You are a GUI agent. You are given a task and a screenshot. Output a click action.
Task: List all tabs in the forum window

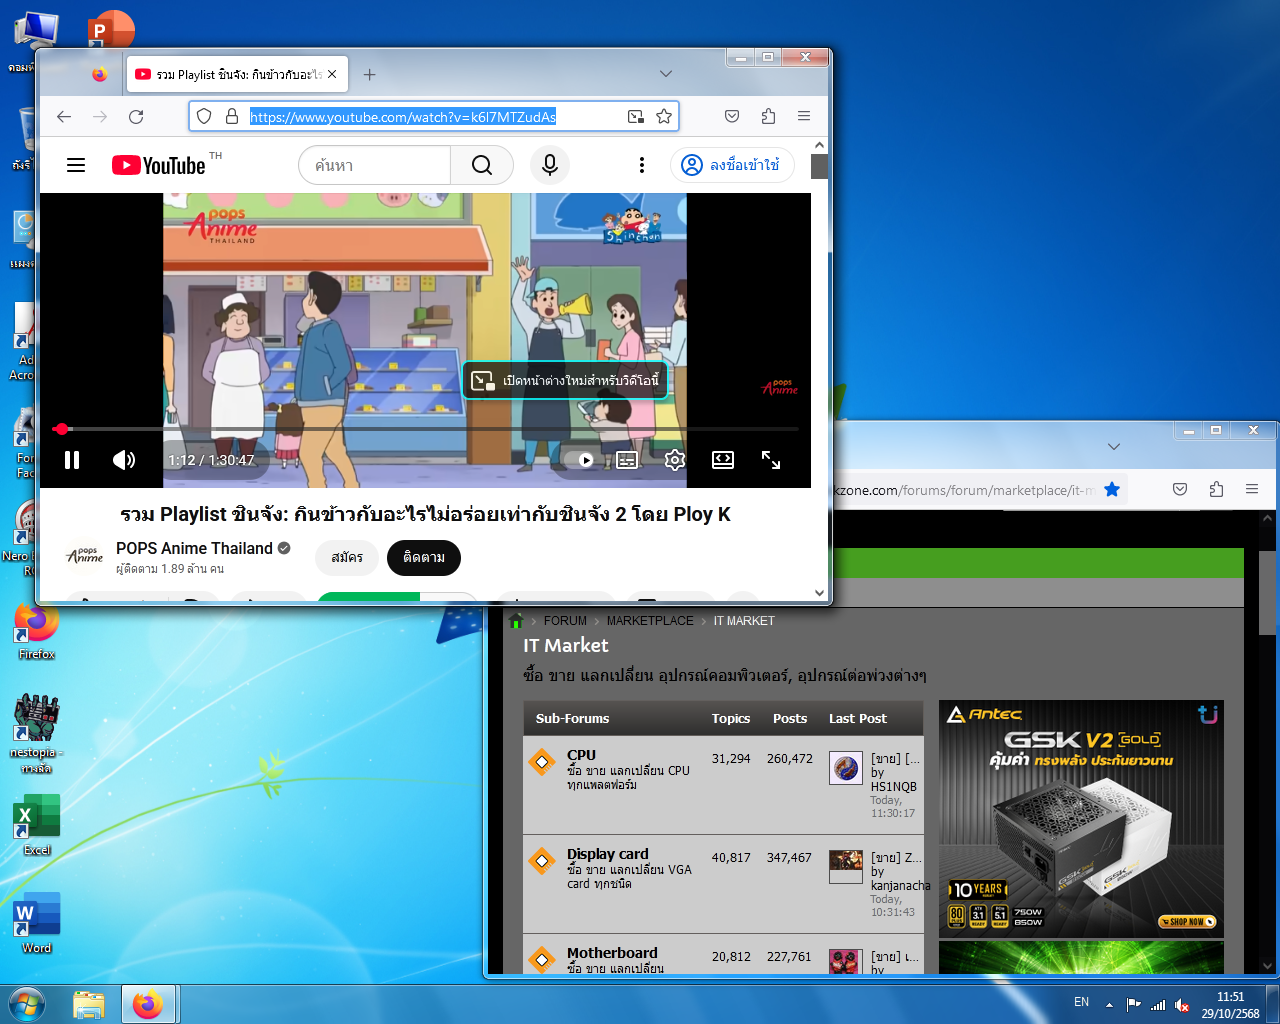point(1114,446)
